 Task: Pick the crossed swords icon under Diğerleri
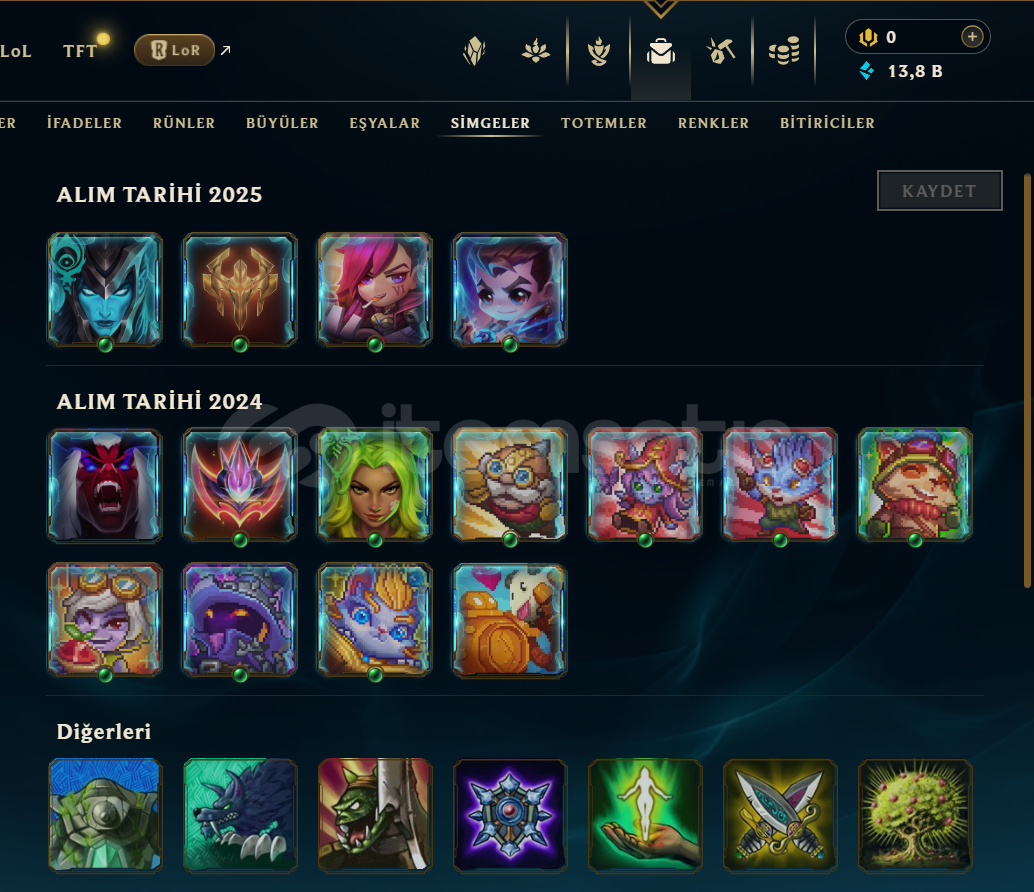tap(780, 815)
